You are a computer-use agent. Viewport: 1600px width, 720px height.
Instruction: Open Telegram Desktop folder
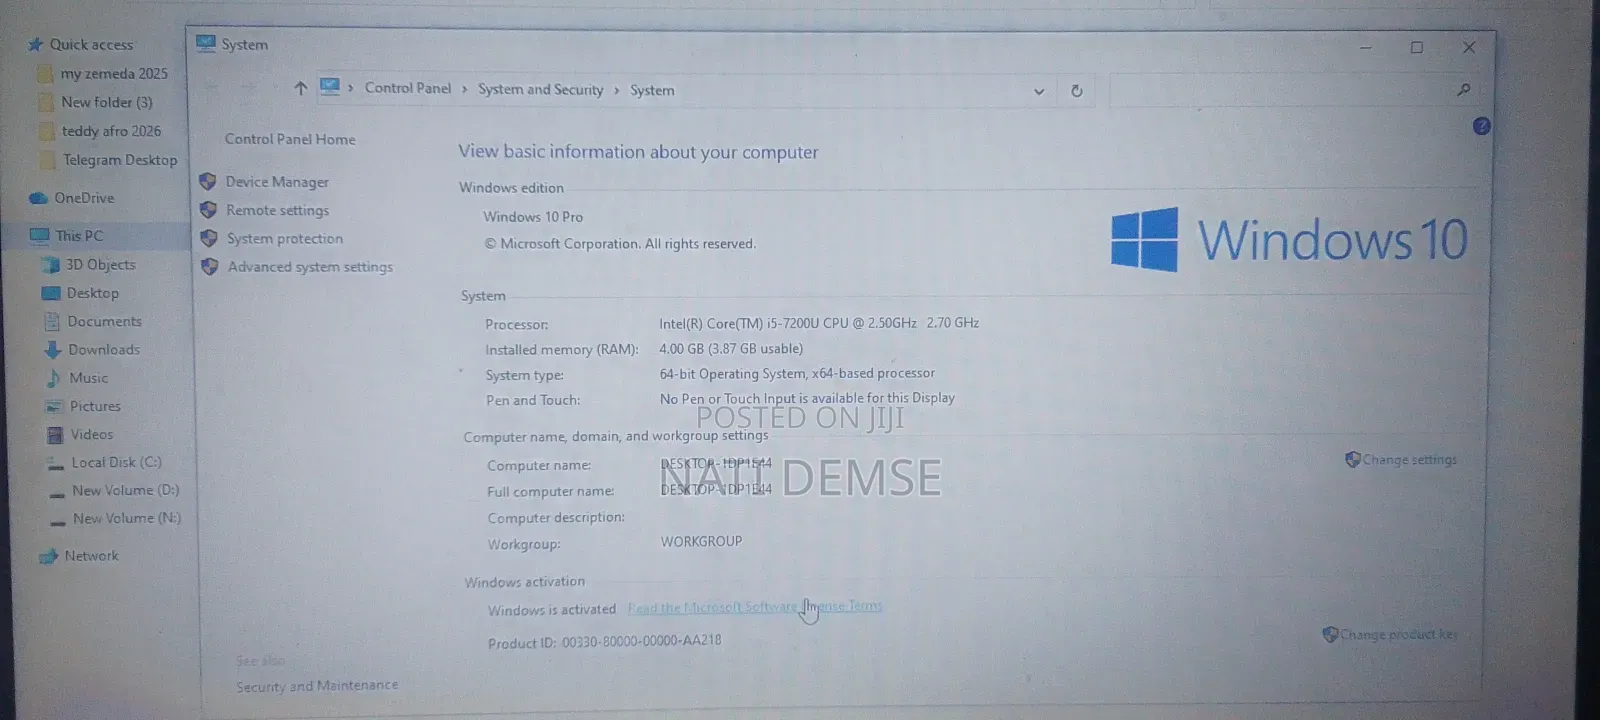(x=120, y=160)
